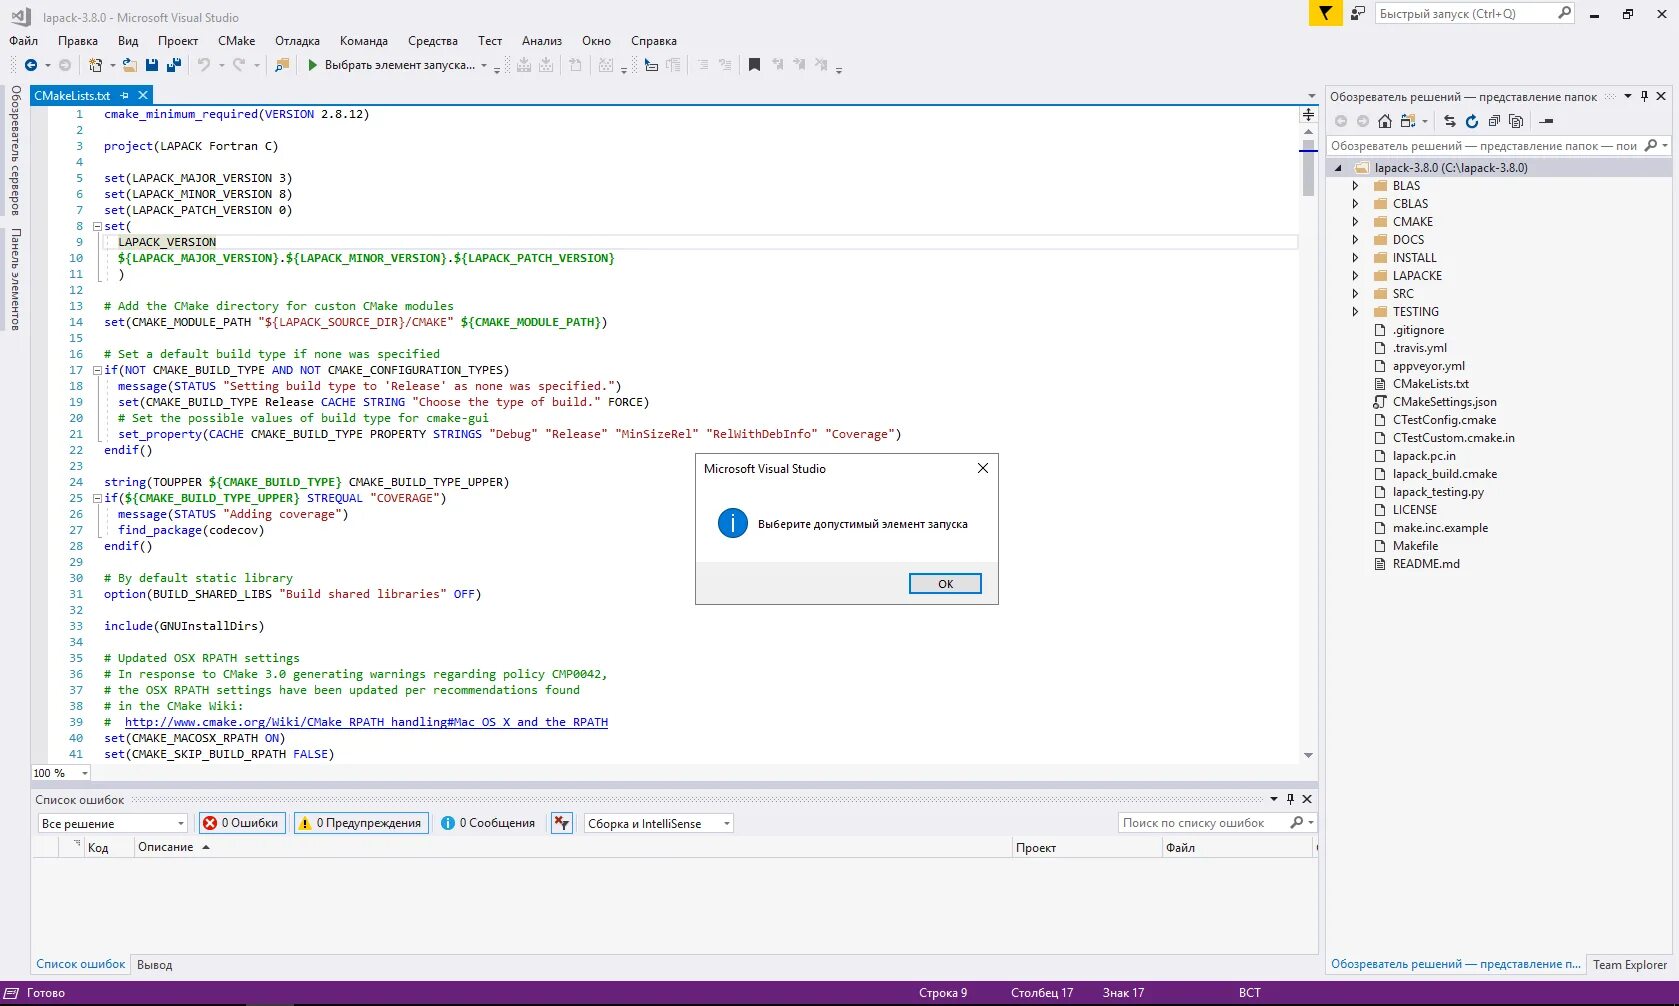This screenshot has width=1679, height=1006.
Task: Expand the BLAS folder
Action: [1356, 186]
